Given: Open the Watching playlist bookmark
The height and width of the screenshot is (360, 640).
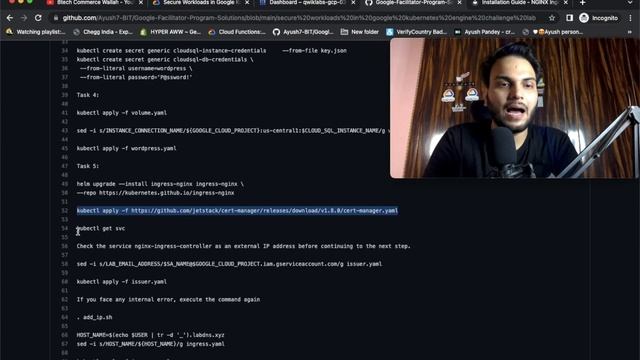Looking at the screenshot, I should (x=36, y=32).
